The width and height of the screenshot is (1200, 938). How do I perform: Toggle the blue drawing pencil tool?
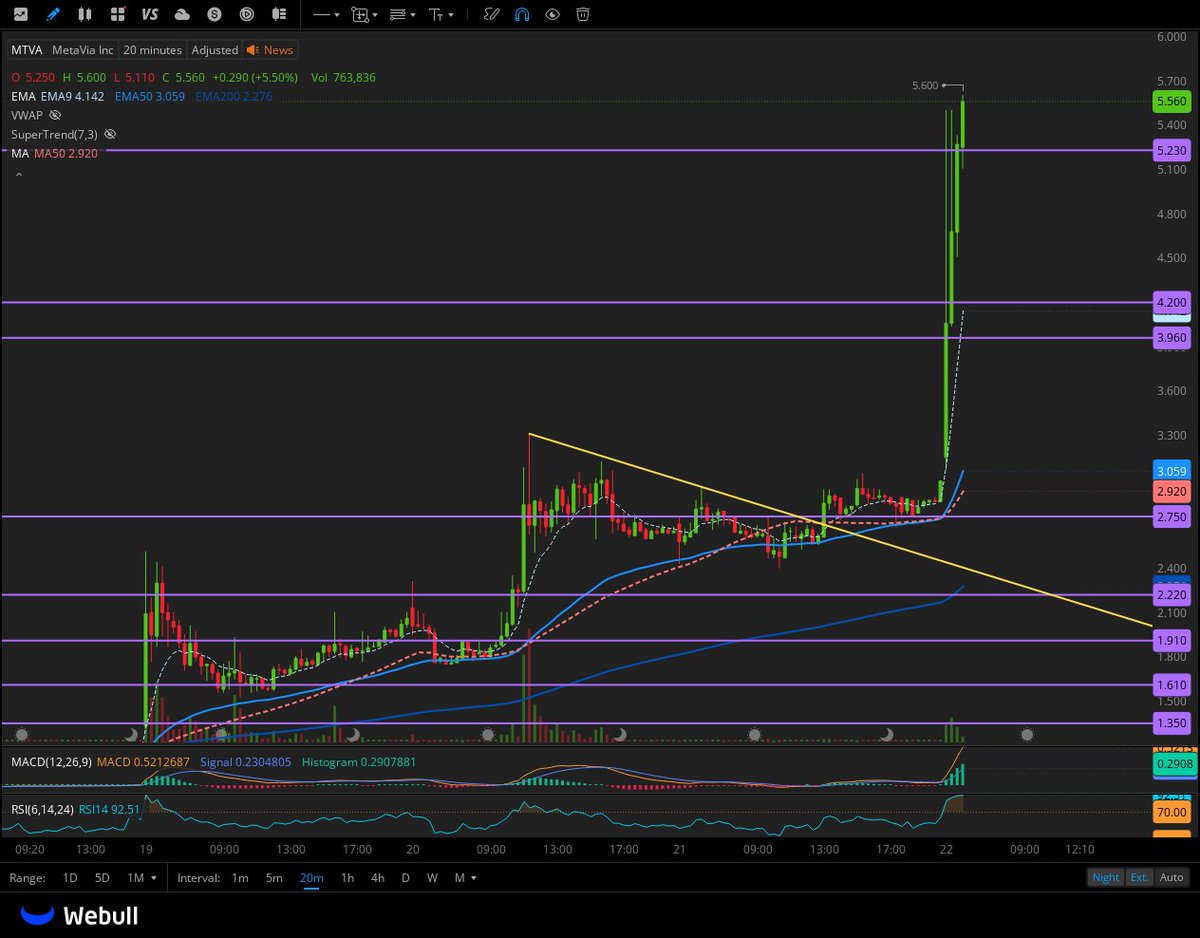pos(53,14)
